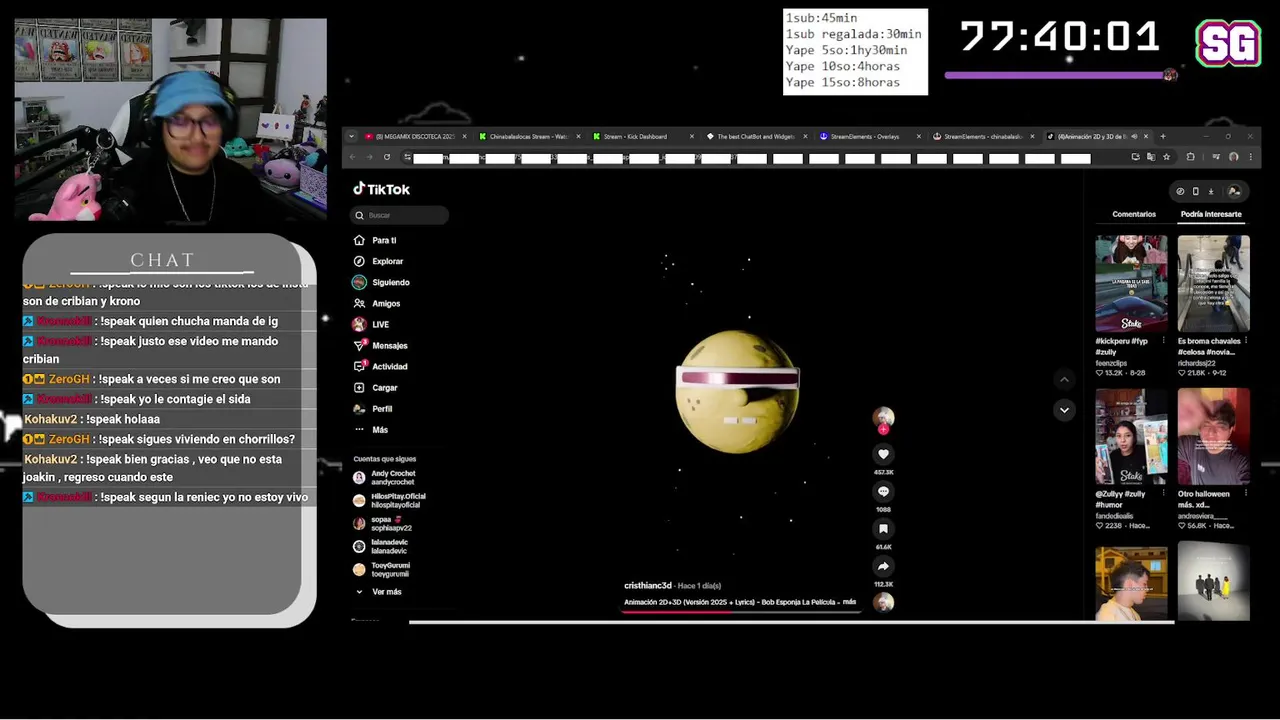Open the Cargar upload page
The image size is (1280, 720).
pos(375,387)
